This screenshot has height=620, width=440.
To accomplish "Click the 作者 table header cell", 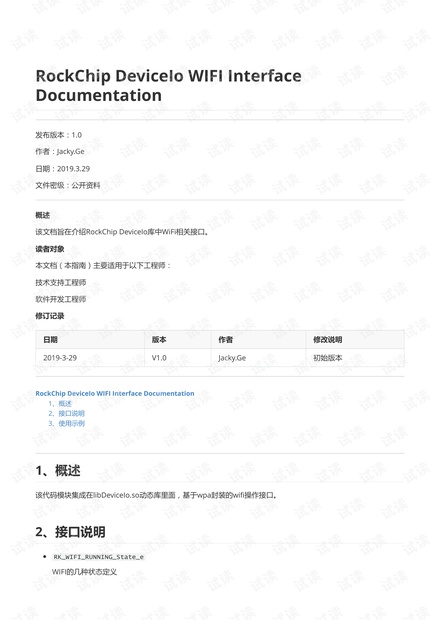I will tap(259, 340).
